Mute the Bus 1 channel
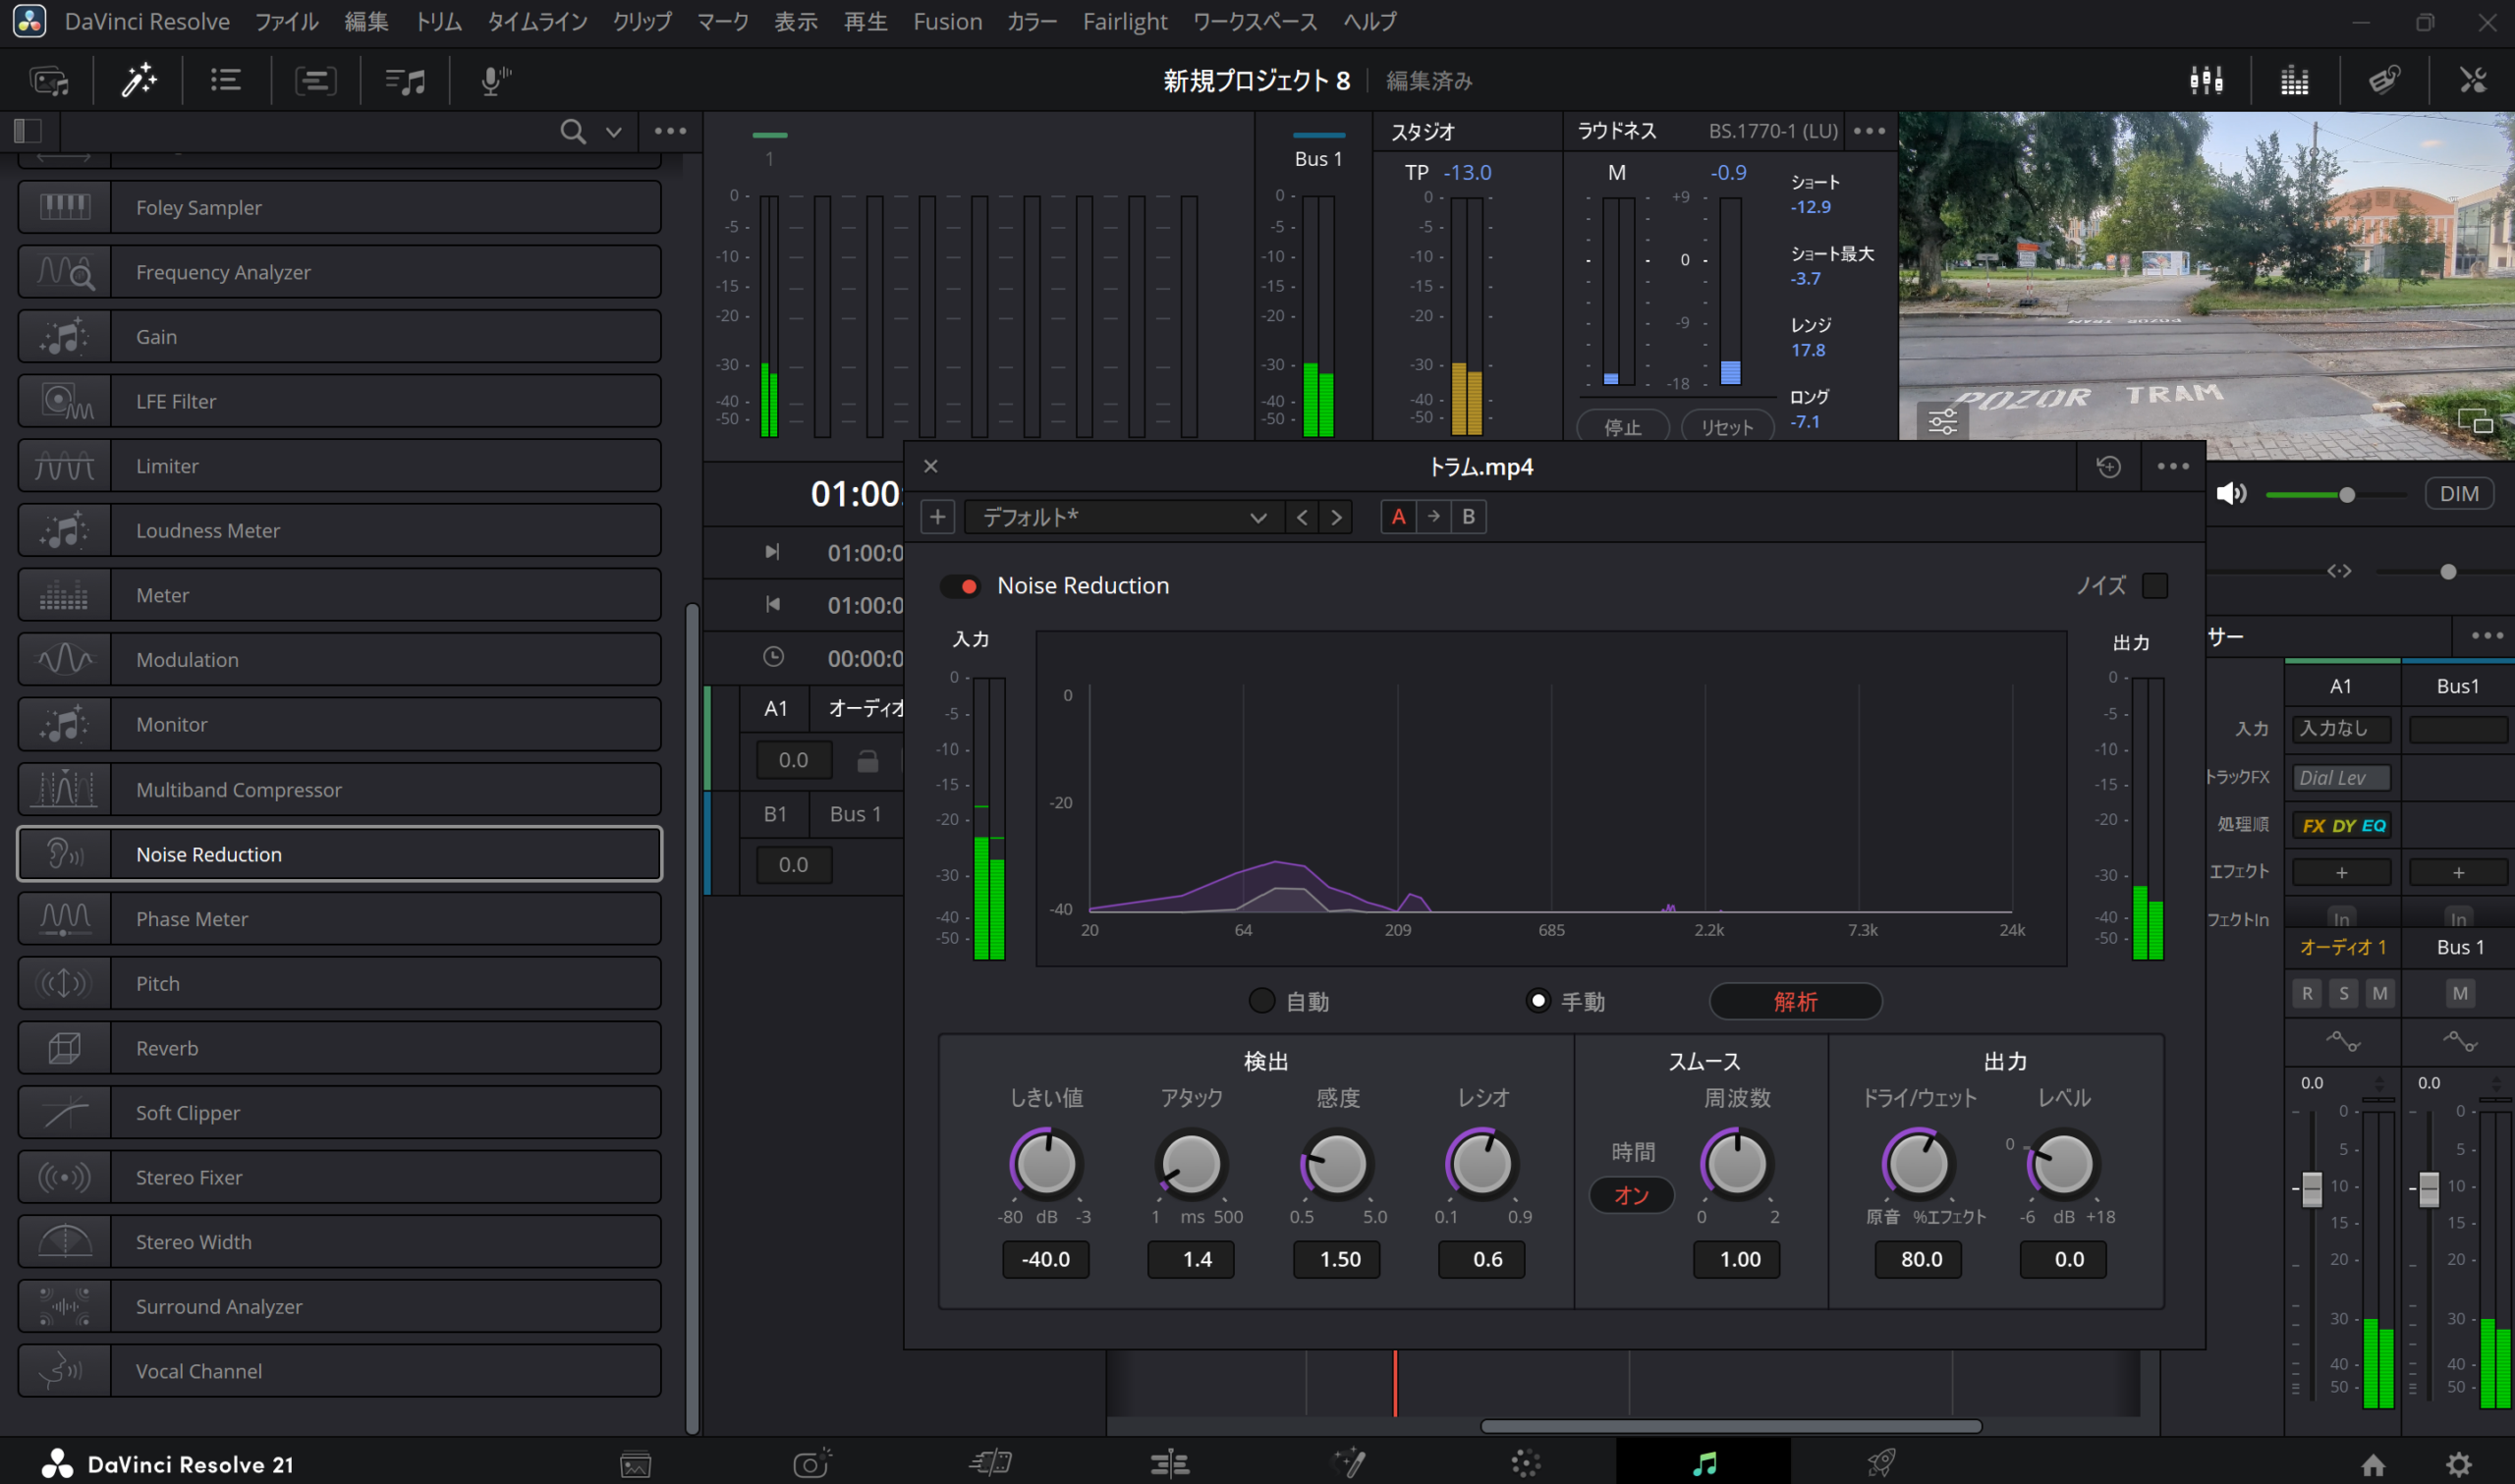 2460,993
